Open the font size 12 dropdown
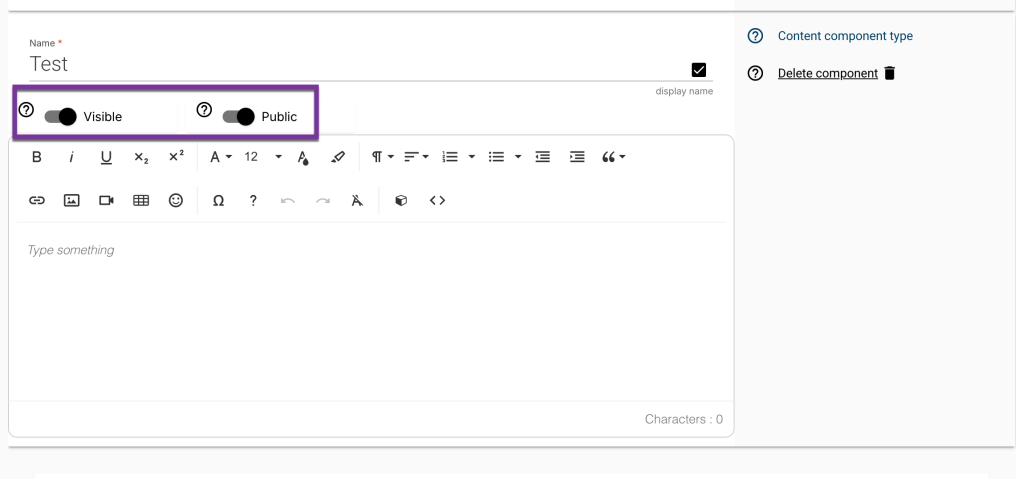Viewport: 1023px width, 479px height. (x=263, y=157)
